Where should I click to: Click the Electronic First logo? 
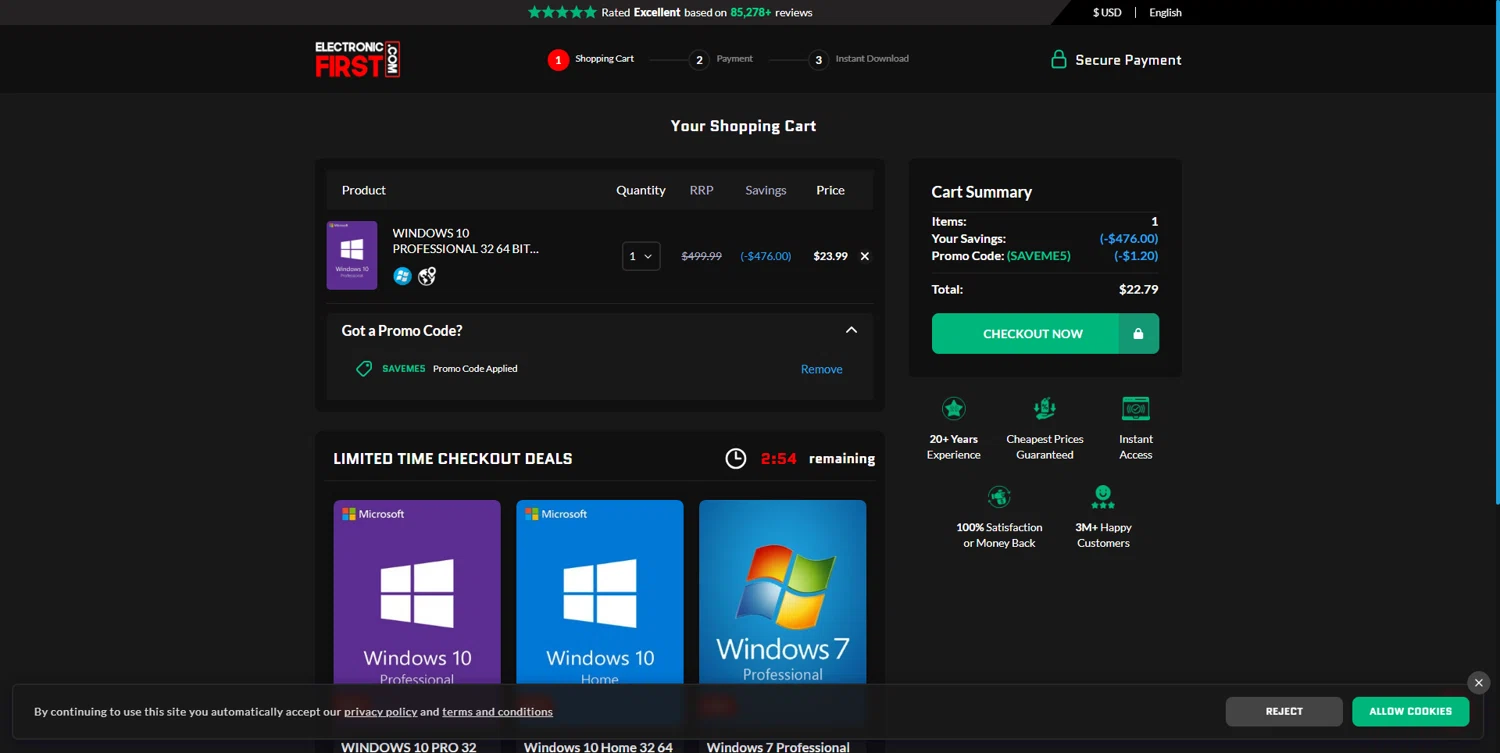coord(357,59)
